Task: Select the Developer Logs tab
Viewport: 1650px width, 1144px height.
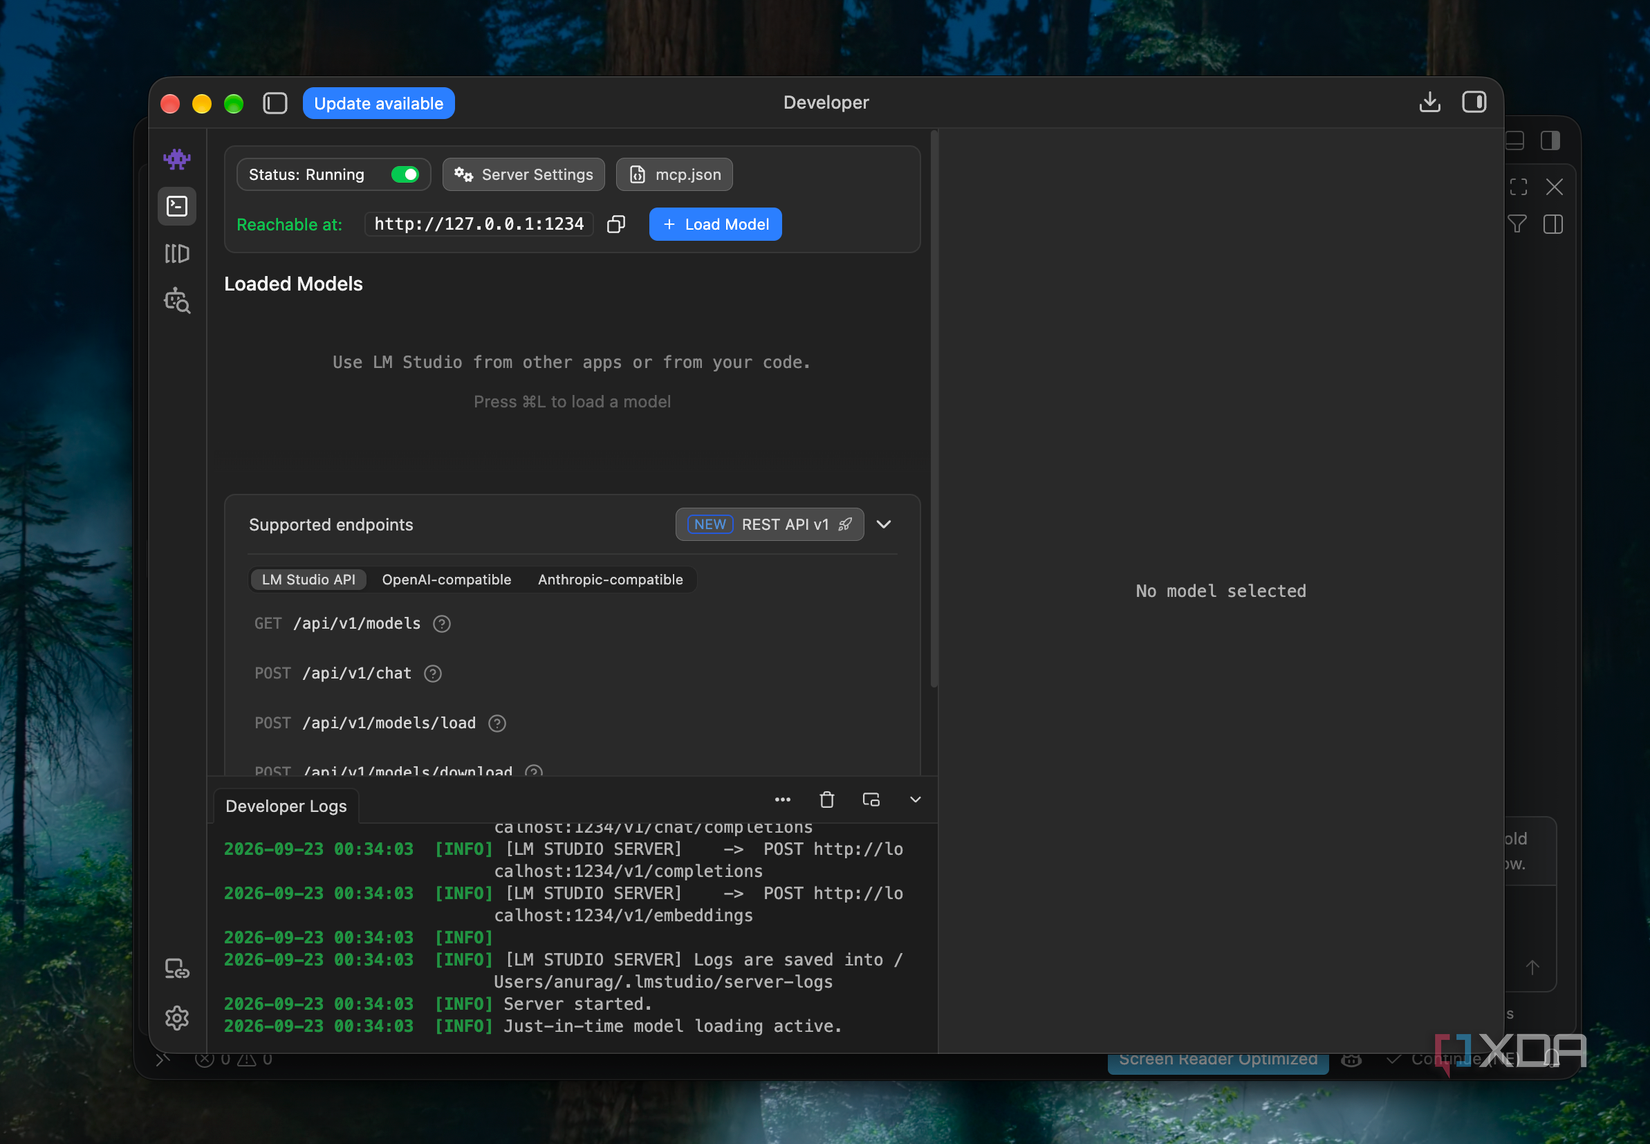Action: tap(286, 806)
